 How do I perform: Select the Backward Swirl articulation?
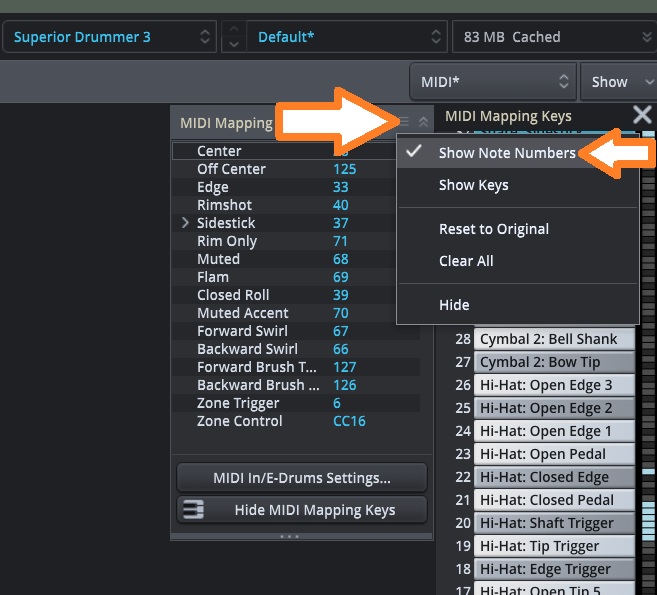click(x=296, y=349)
